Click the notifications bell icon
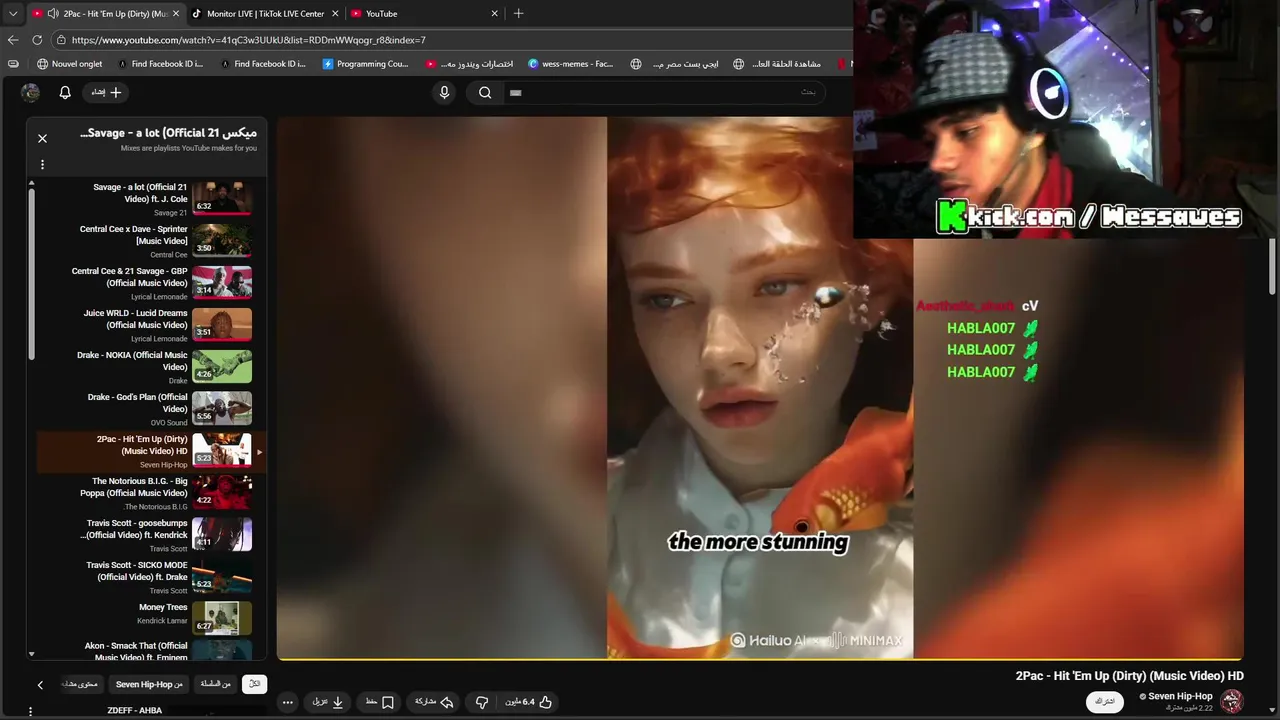1280x720 pixels. [65, 92]
